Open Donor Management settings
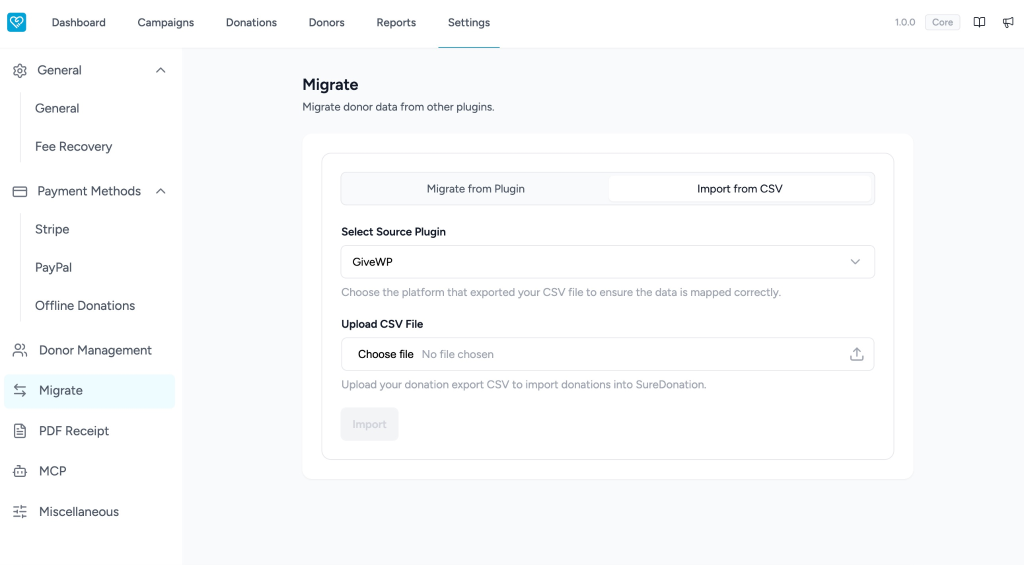 click(89, 350)
